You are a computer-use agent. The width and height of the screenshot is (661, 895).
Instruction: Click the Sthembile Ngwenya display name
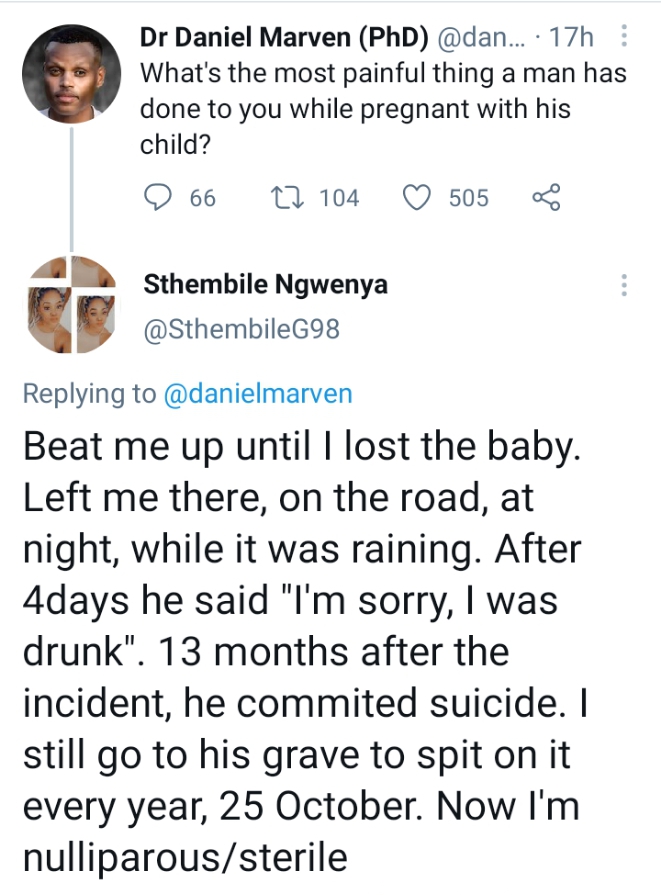click(266, 285)
